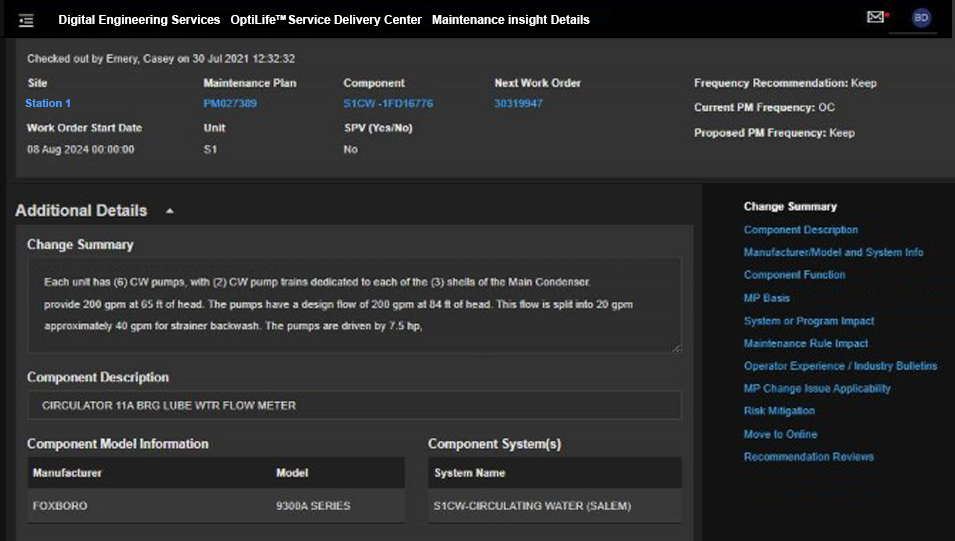Open component S1CW-1FD16776 link

coord(388,104)
